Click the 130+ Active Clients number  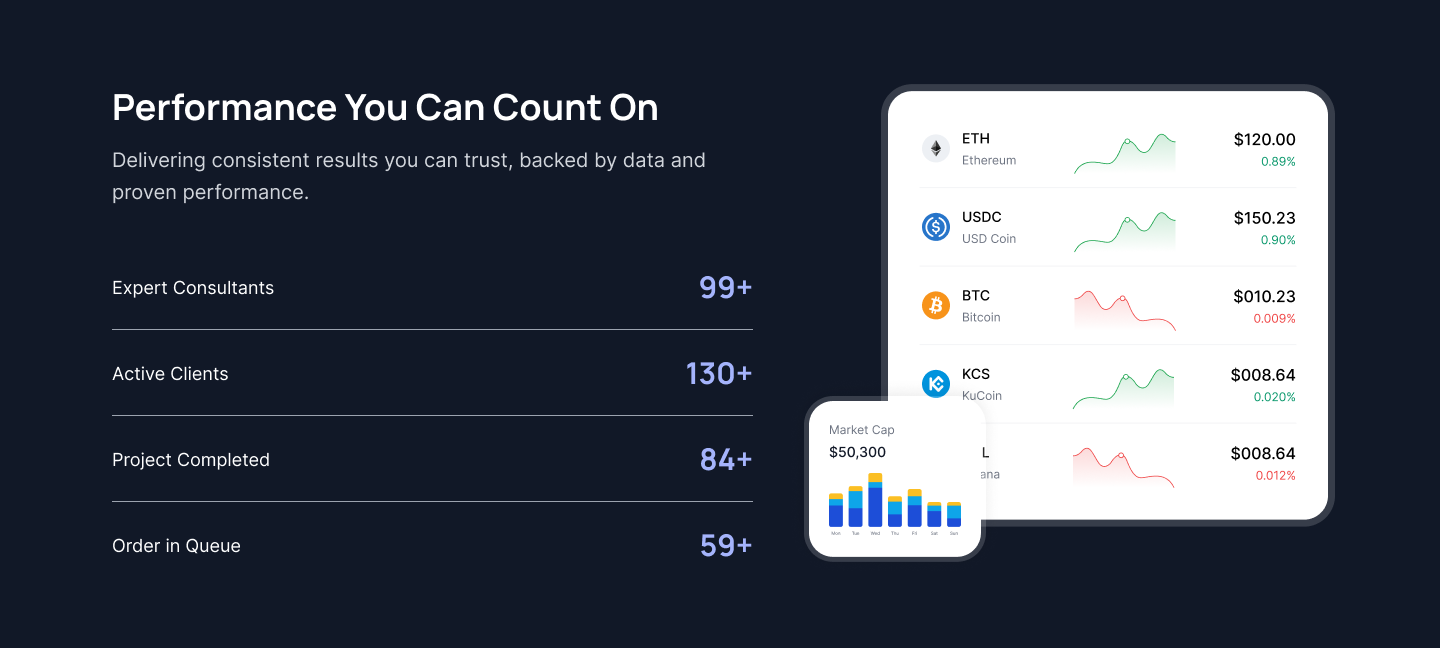point(718,374)
